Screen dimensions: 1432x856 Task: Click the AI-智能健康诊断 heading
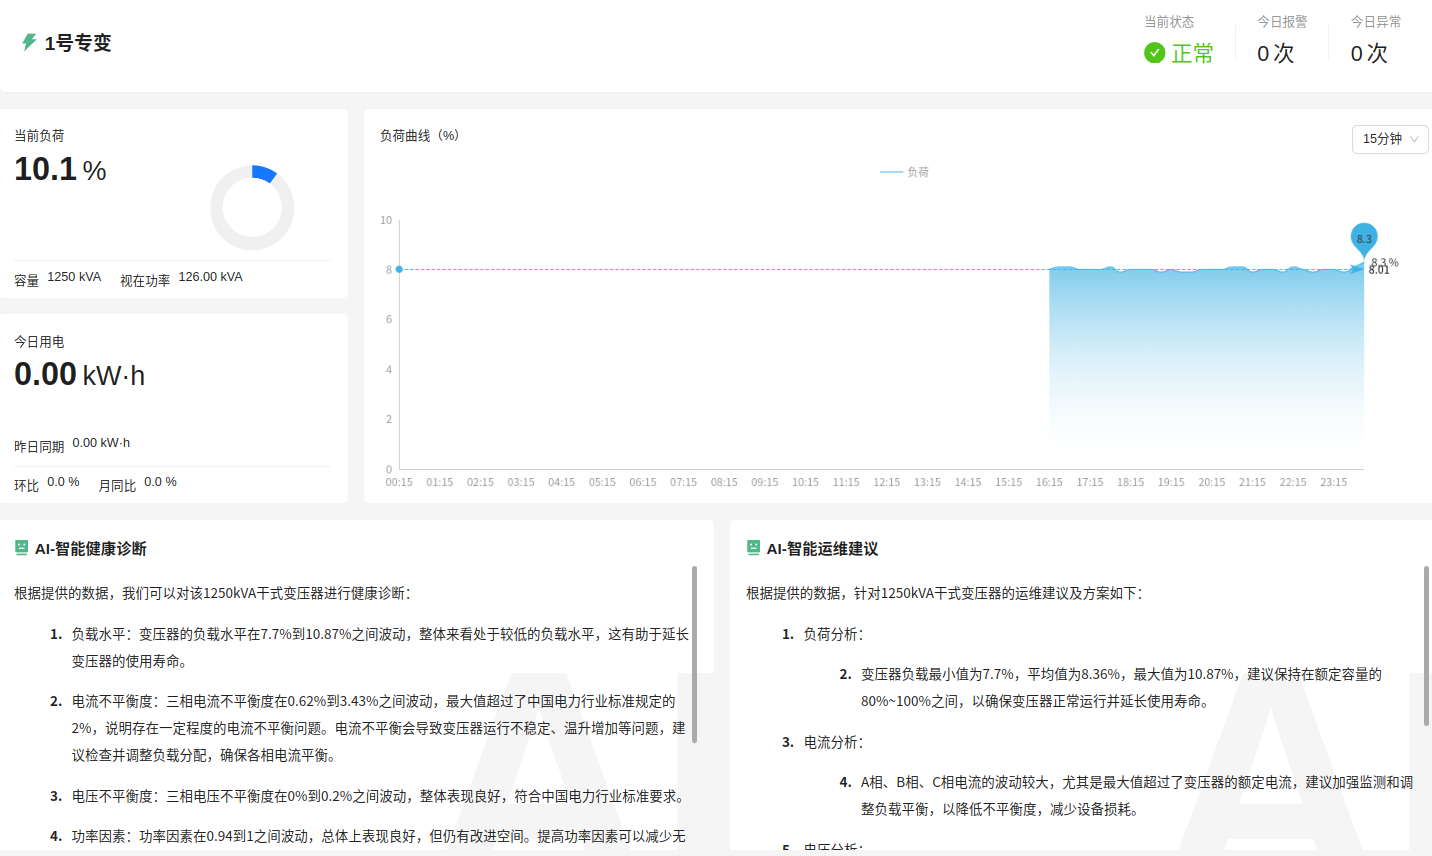(x=91, y=549)
